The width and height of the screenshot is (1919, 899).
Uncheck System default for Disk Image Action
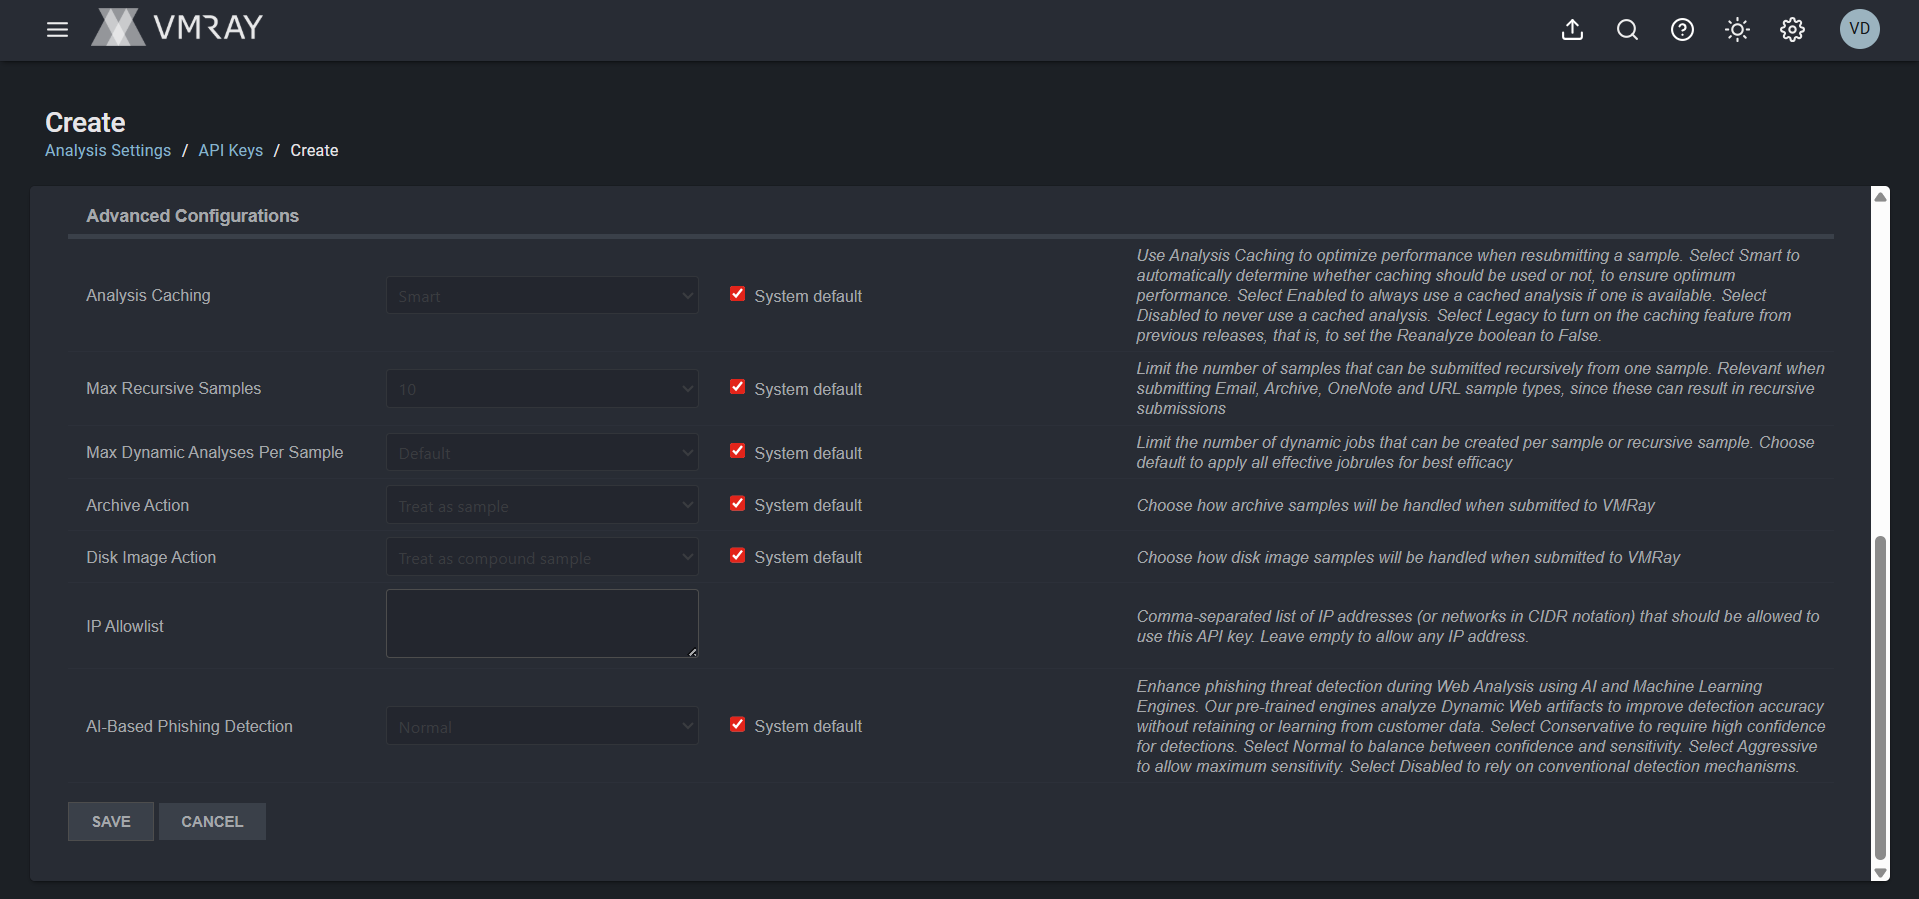click(737, 555)
